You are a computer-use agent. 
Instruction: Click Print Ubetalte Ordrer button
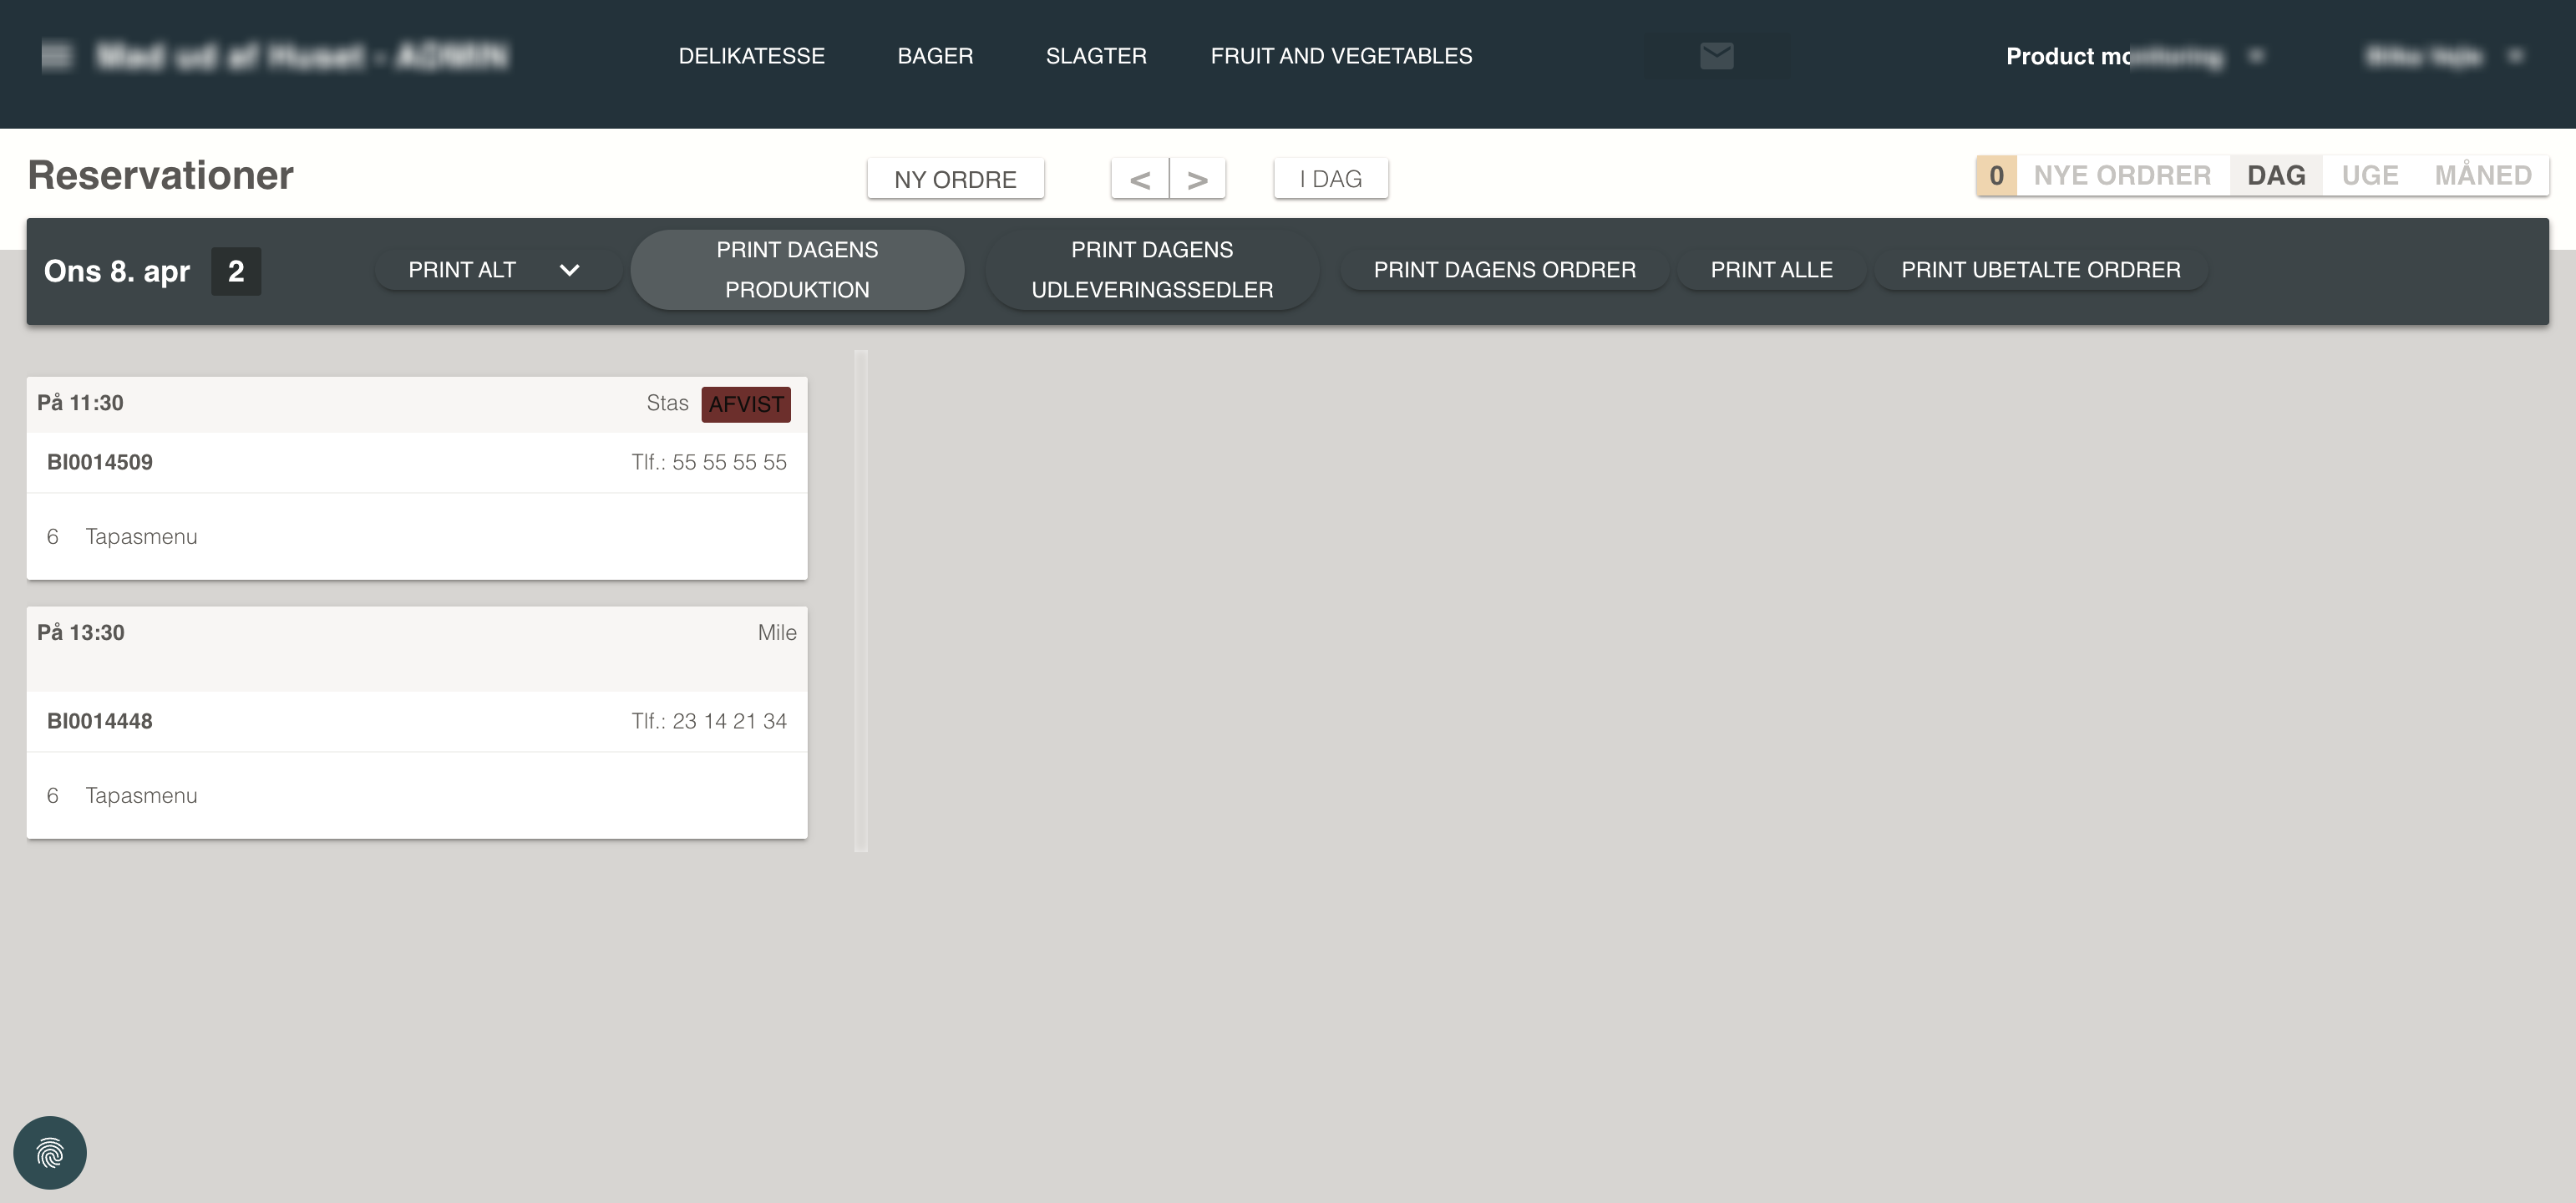[x=2040, y=270]
